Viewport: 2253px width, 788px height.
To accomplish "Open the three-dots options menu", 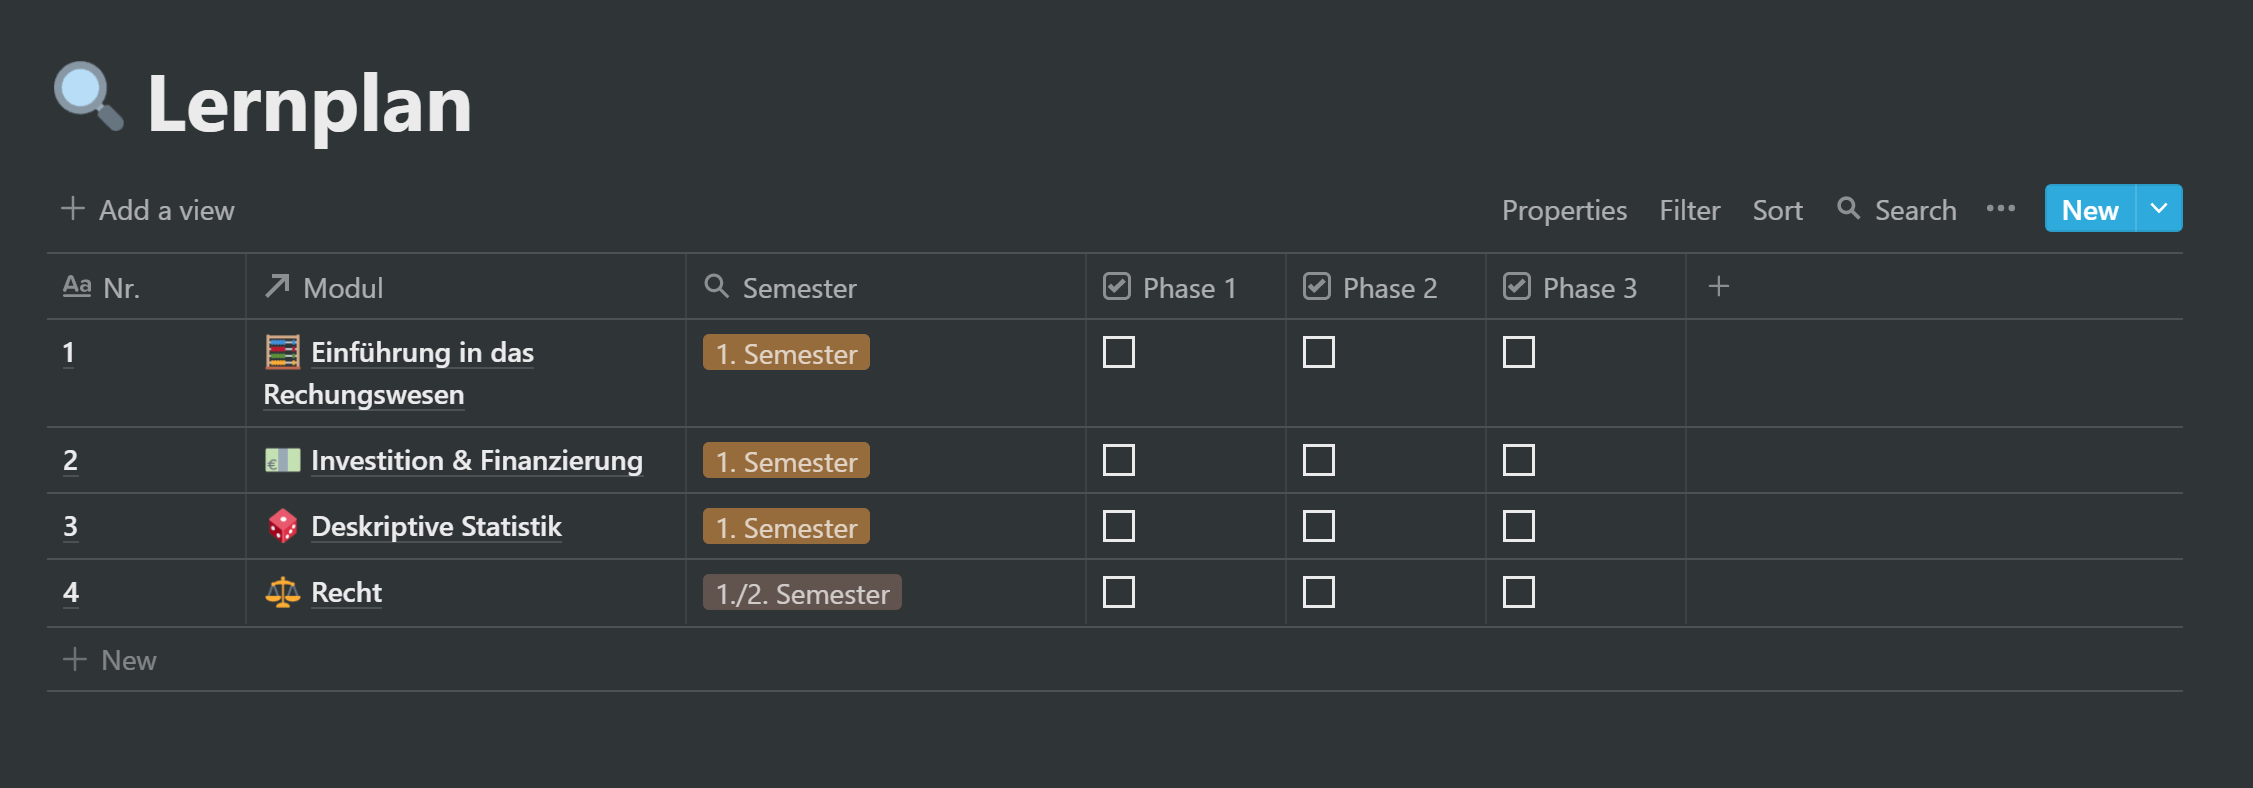I will (2000, 209).
